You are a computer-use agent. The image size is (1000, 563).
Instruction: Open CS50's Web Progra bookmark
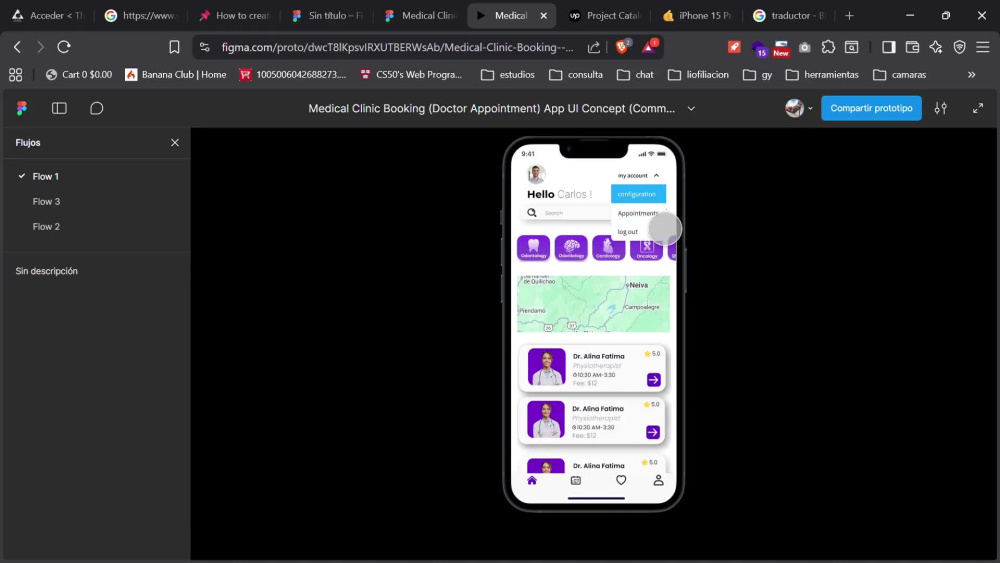411,75
